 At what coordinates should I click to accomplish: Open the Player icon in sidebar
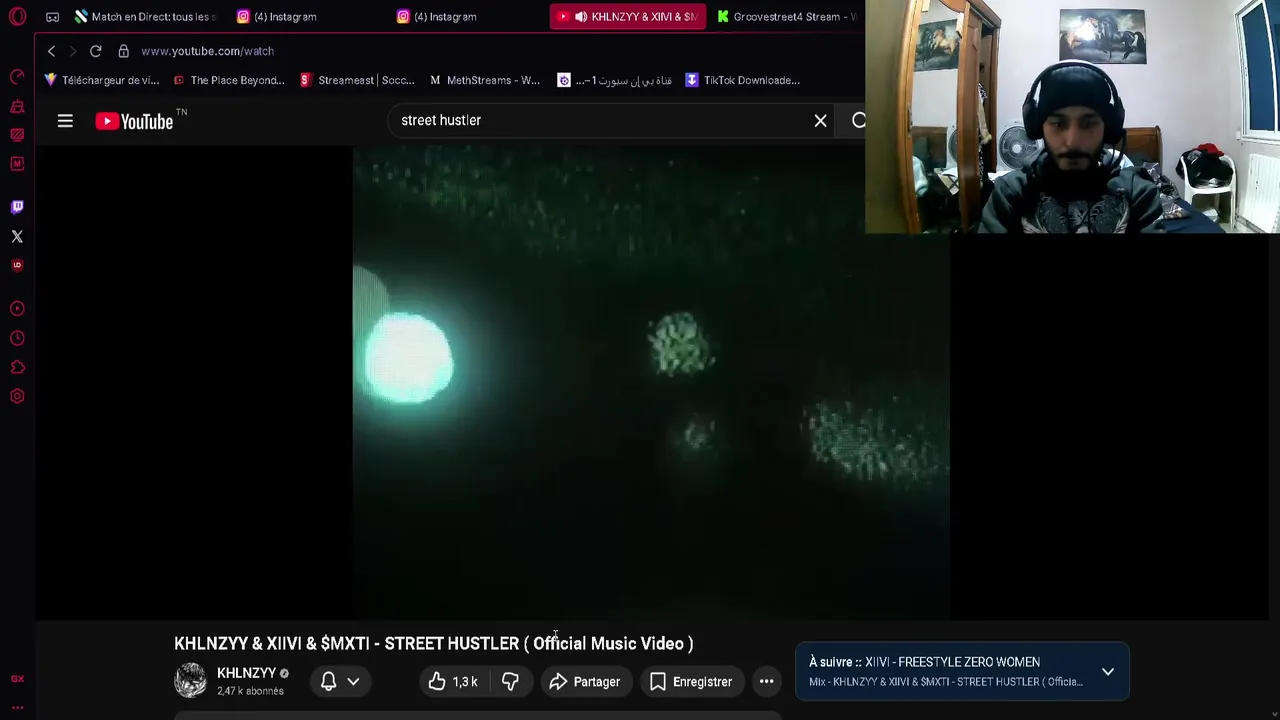coord(17,309)
